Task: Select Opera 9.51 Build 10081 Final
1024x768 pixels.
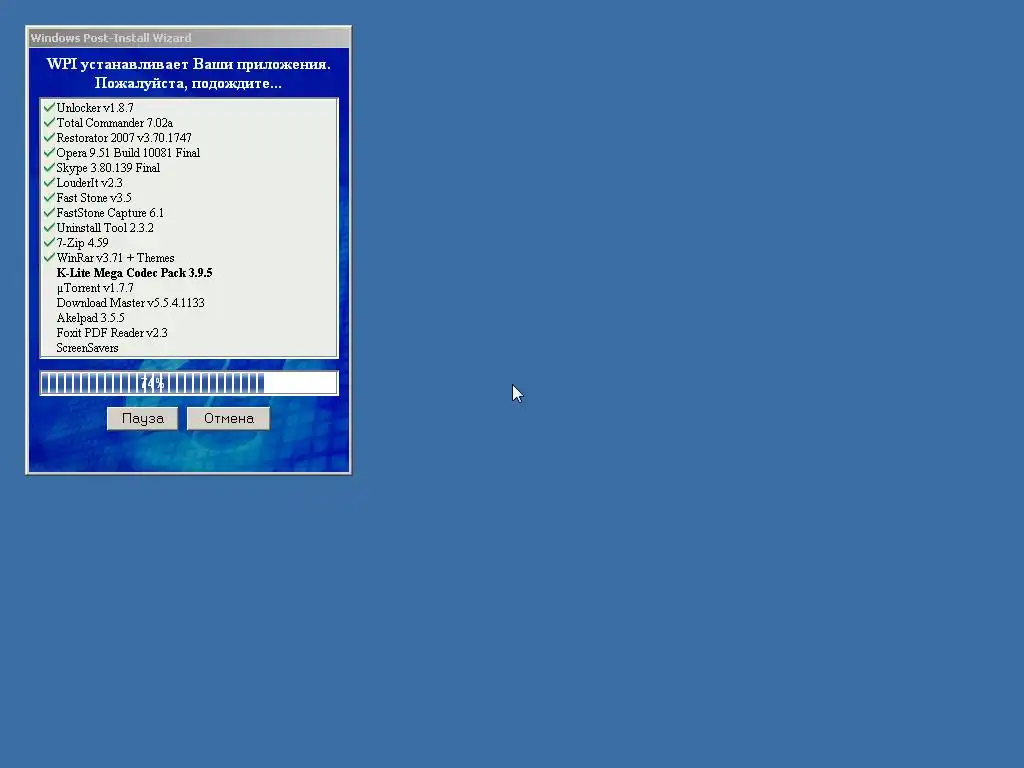Action: (x=128, y=153)
